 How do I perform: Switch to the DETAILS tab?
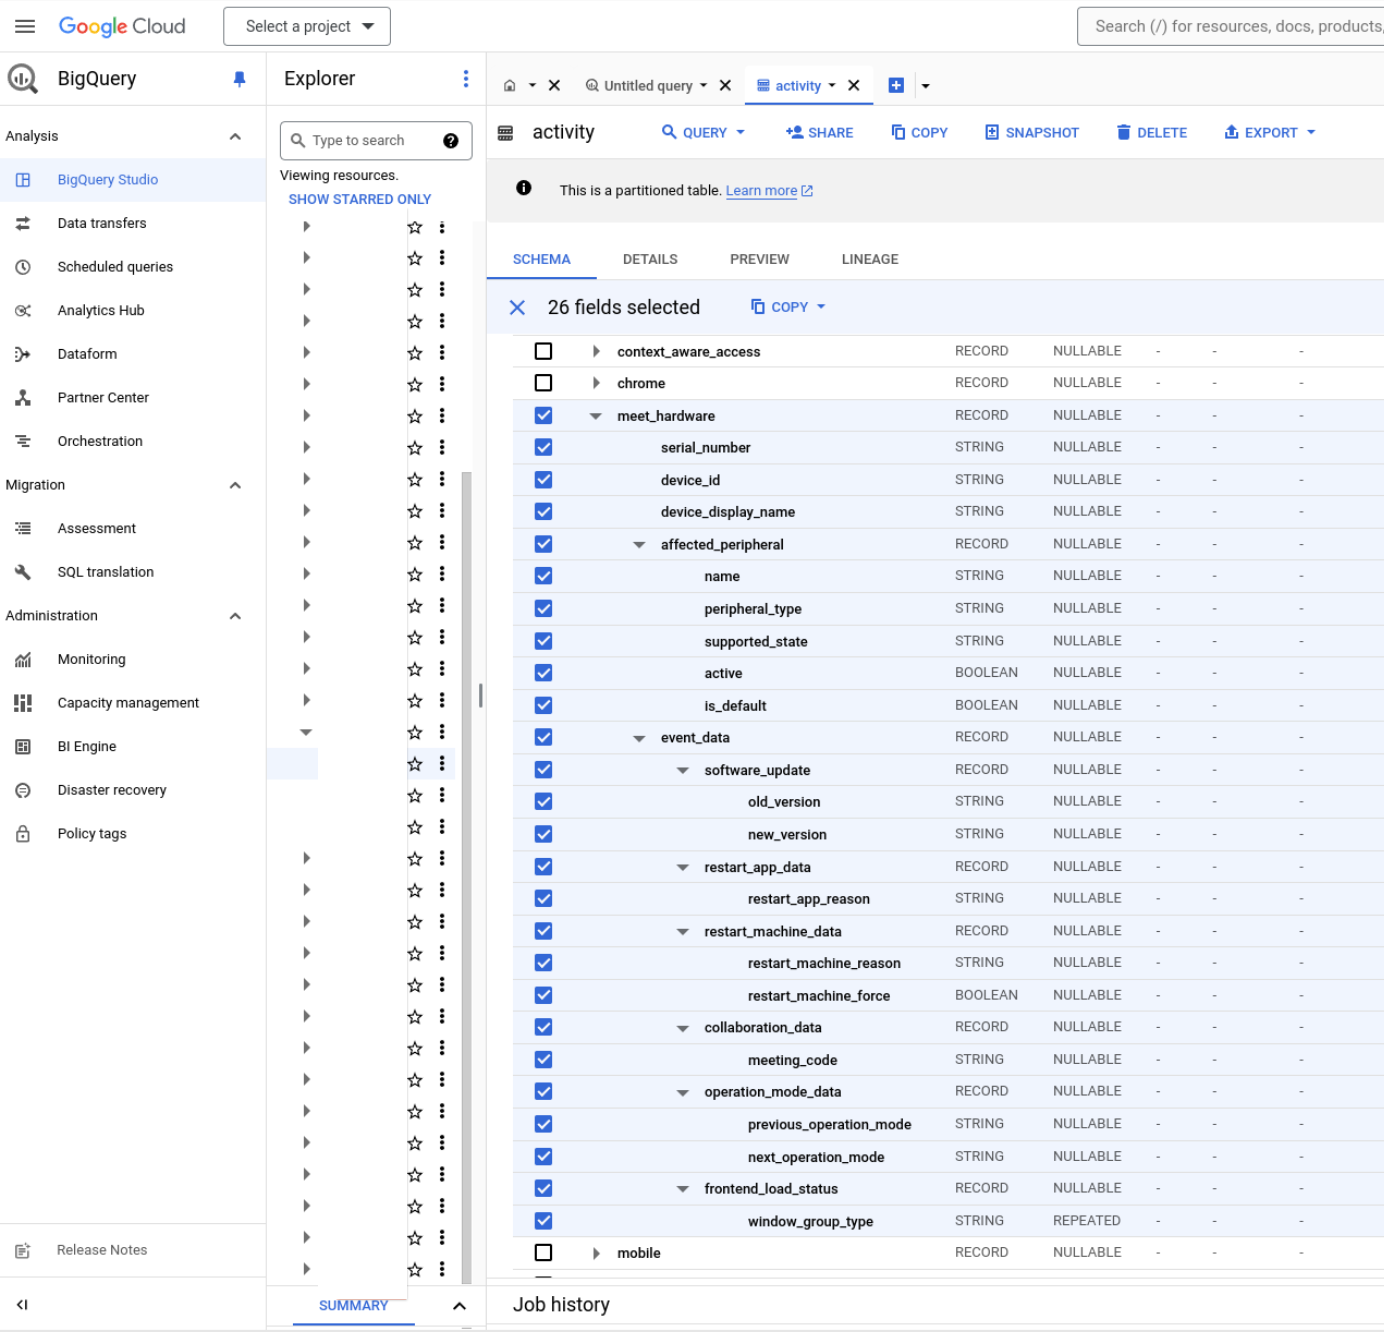tap(650, 260)
